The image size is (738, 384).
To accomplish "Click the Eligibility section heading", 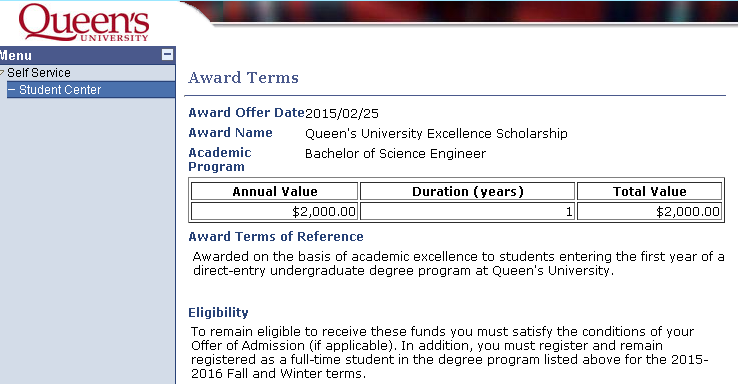I will tap(218, 313).
